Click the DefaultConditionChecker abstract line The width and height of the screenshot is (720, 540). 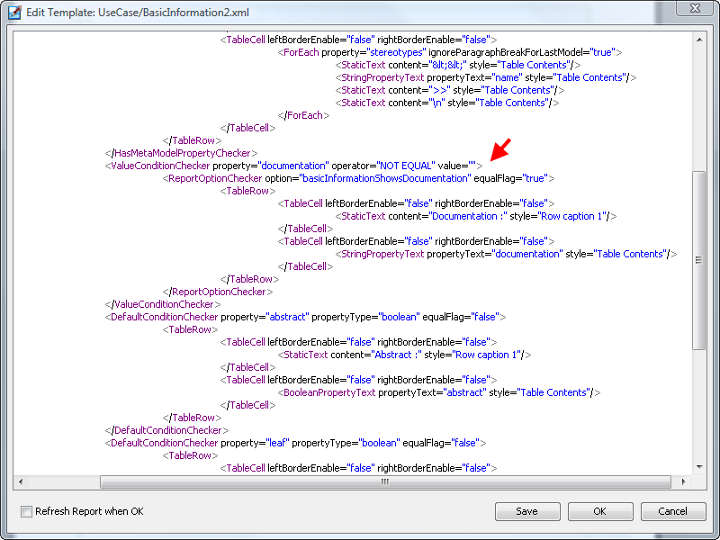coord(305,317)
